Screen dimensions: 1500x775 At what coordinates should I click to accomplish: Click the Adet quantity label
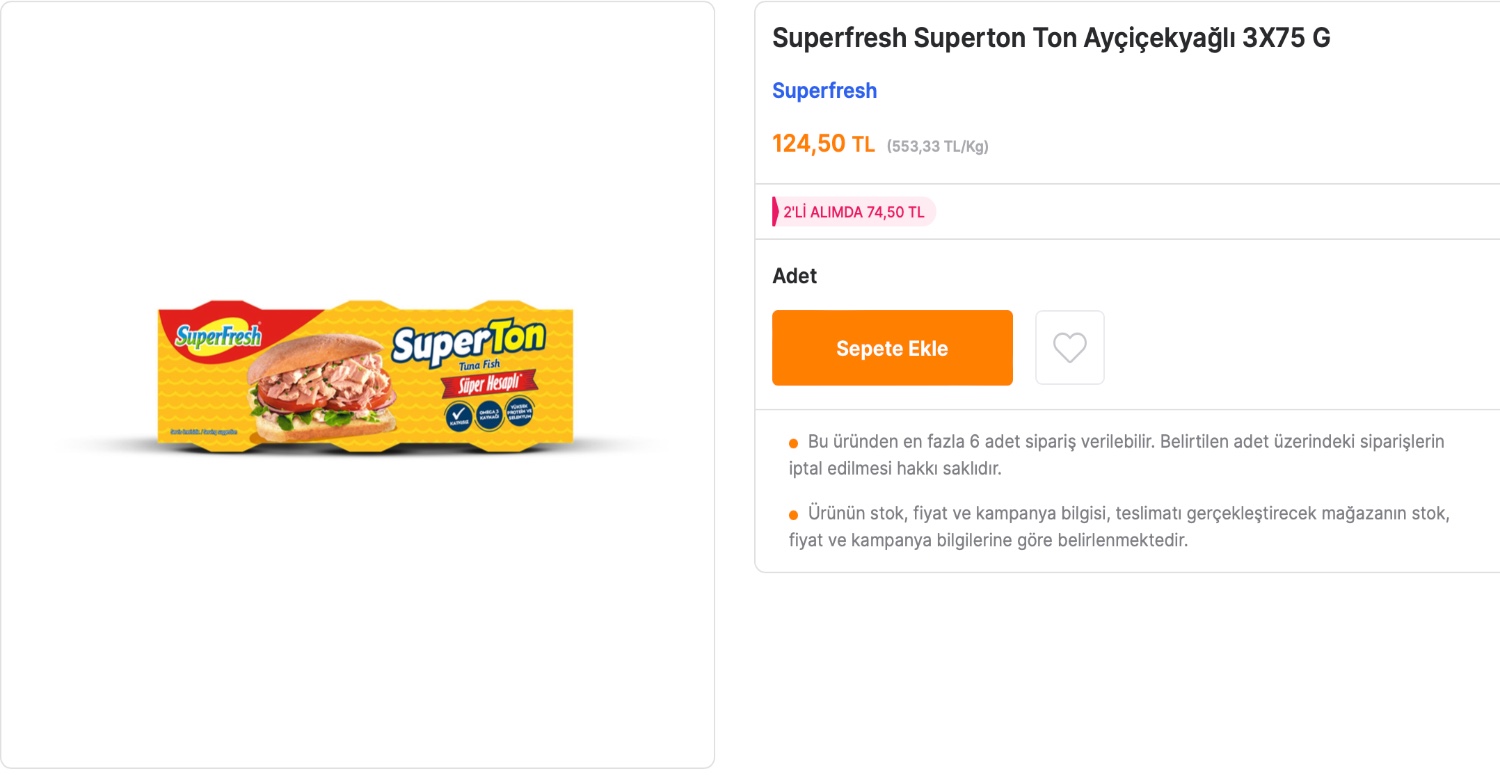point(794,275)
